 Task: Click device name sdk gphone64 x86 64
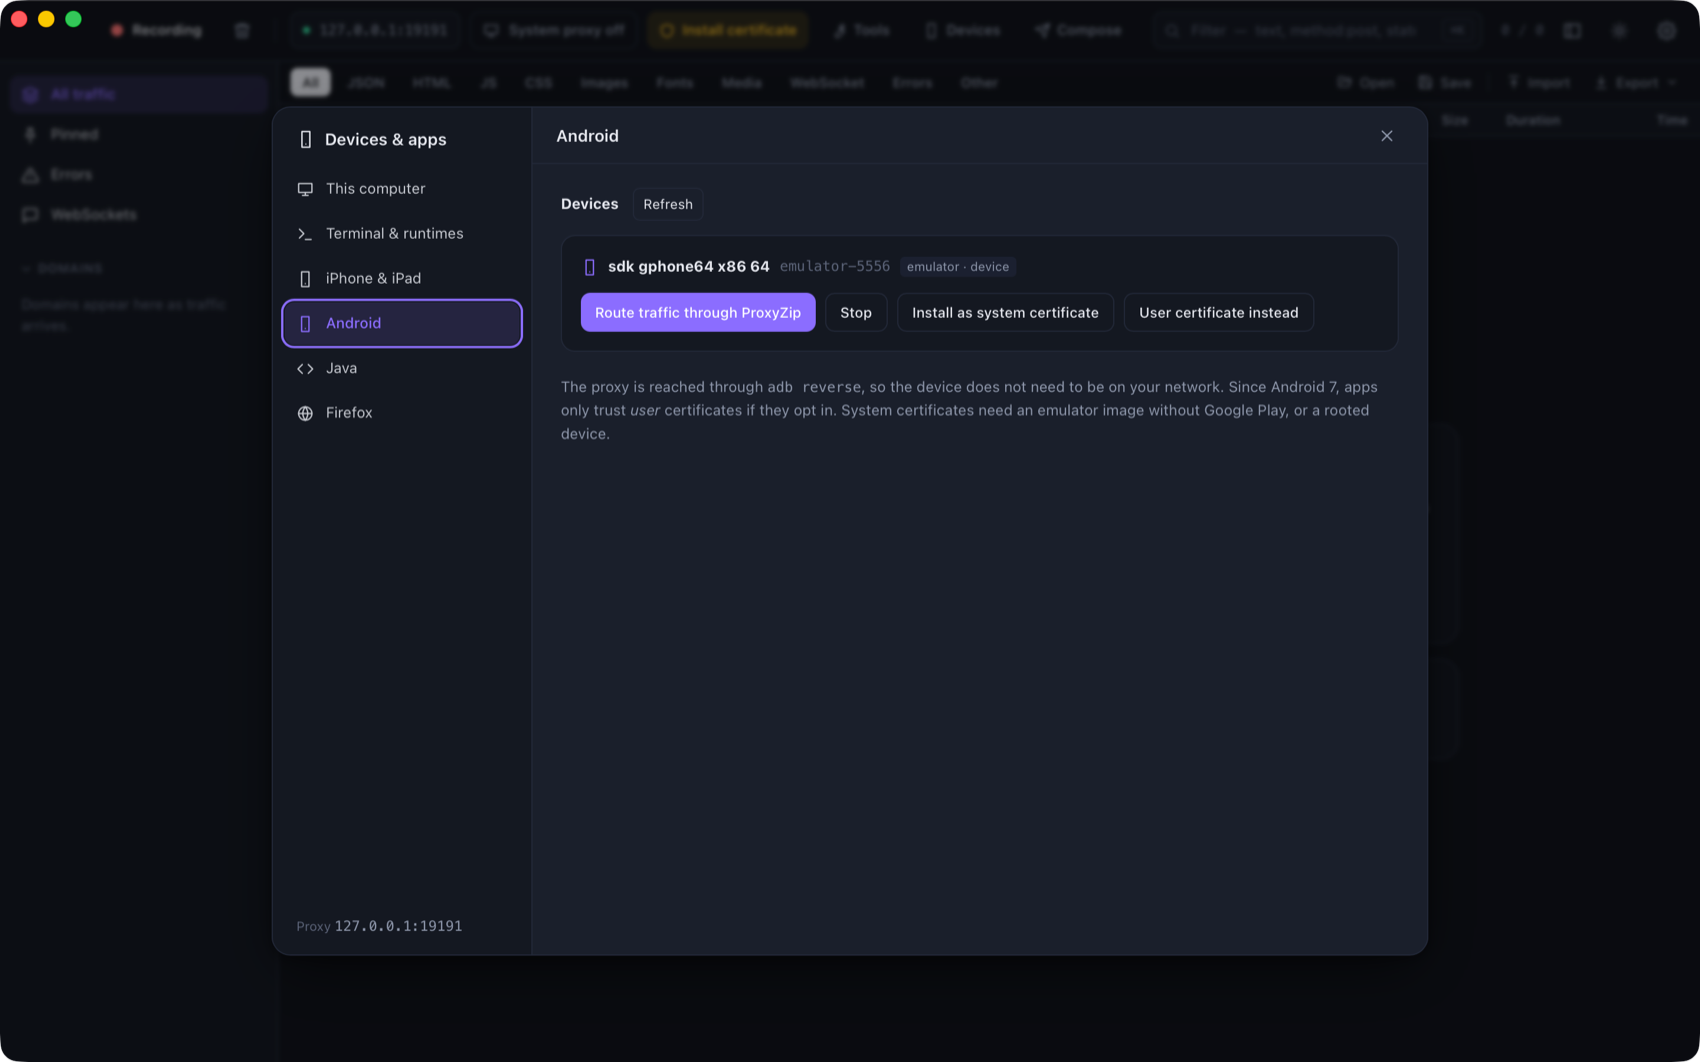pos(689,266)
